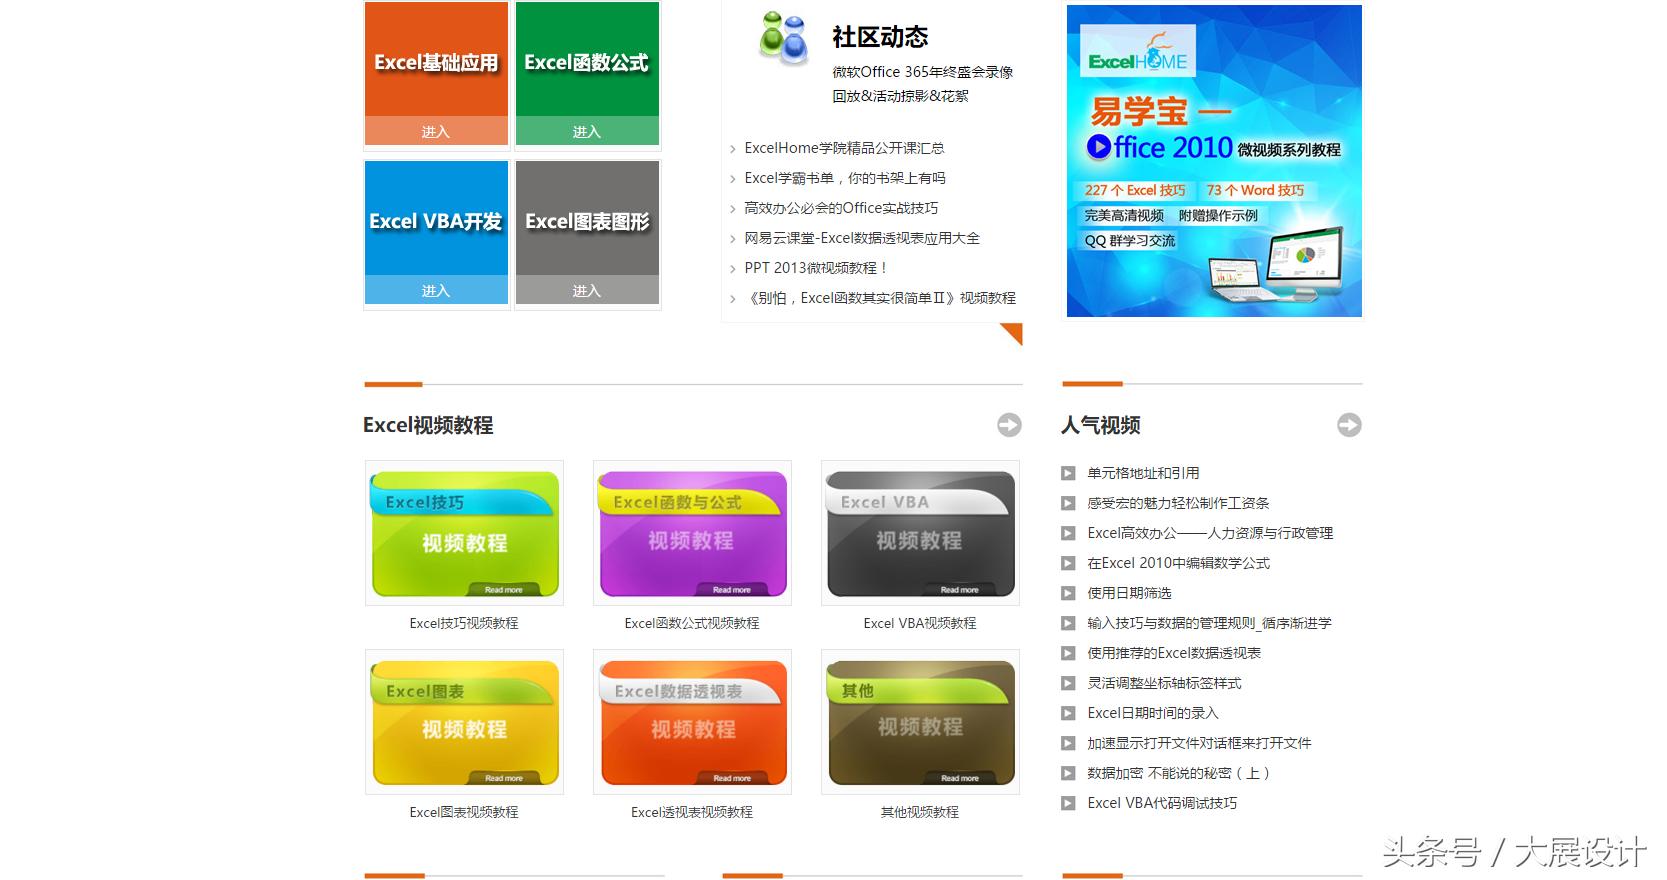Click the Excel技巧视频教程 caption link
The height and width of the screenshot is (880, 1667).
(x=464, y=623)
